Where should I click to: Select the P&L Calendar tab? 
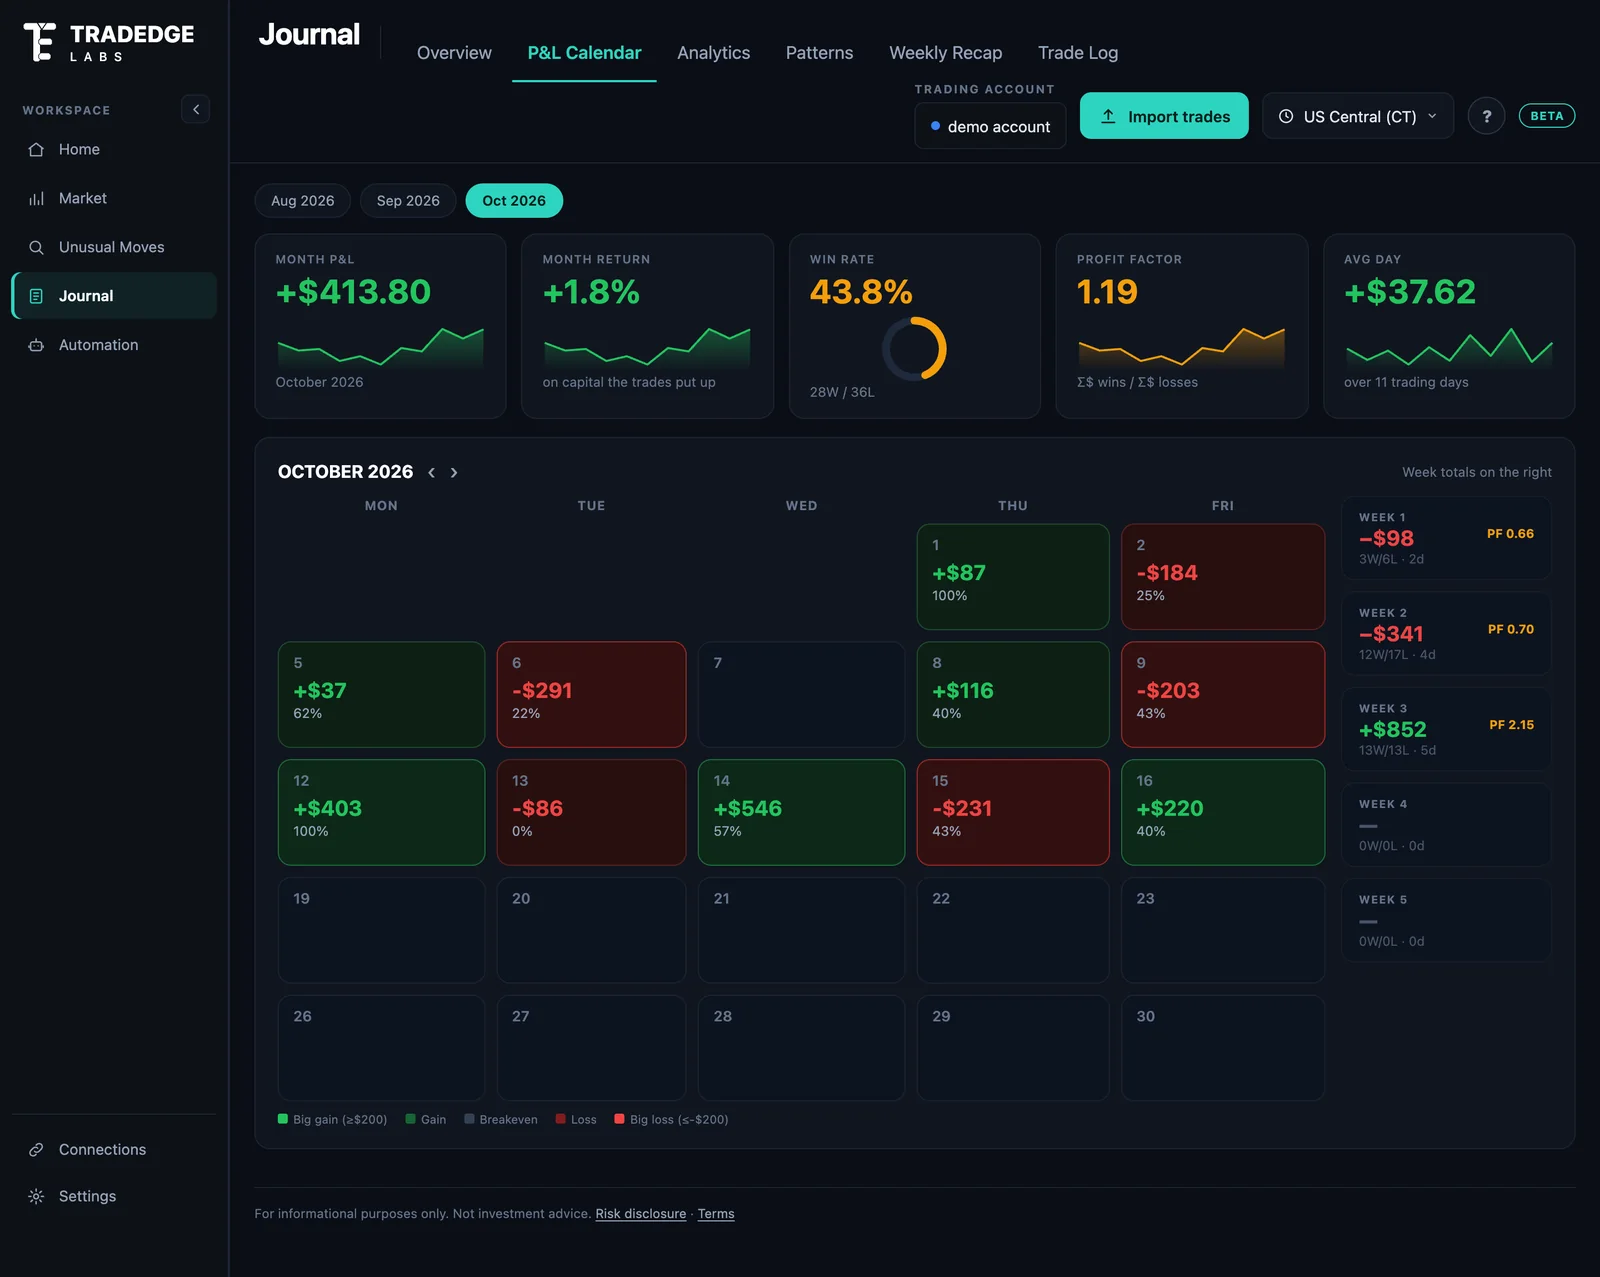584,53
